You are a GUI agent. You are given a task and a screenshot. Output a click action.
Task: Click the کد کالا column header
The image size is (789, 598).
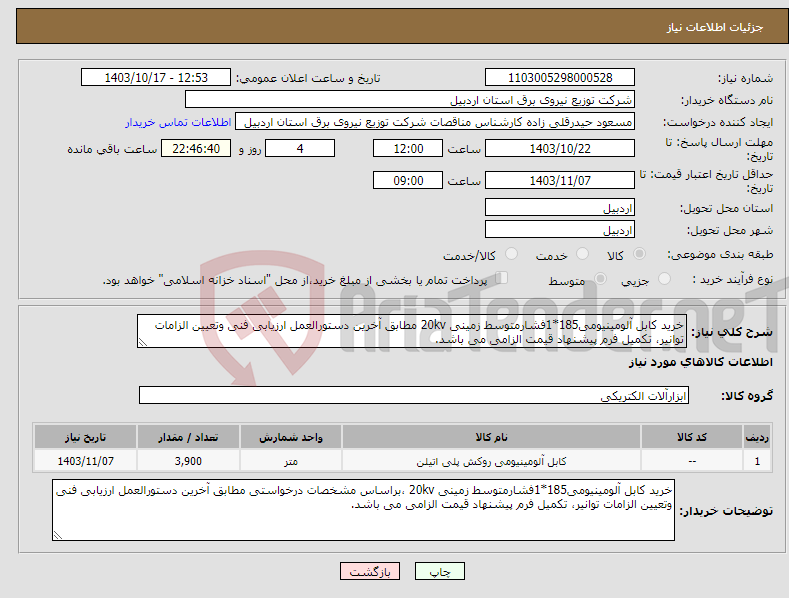692,437
